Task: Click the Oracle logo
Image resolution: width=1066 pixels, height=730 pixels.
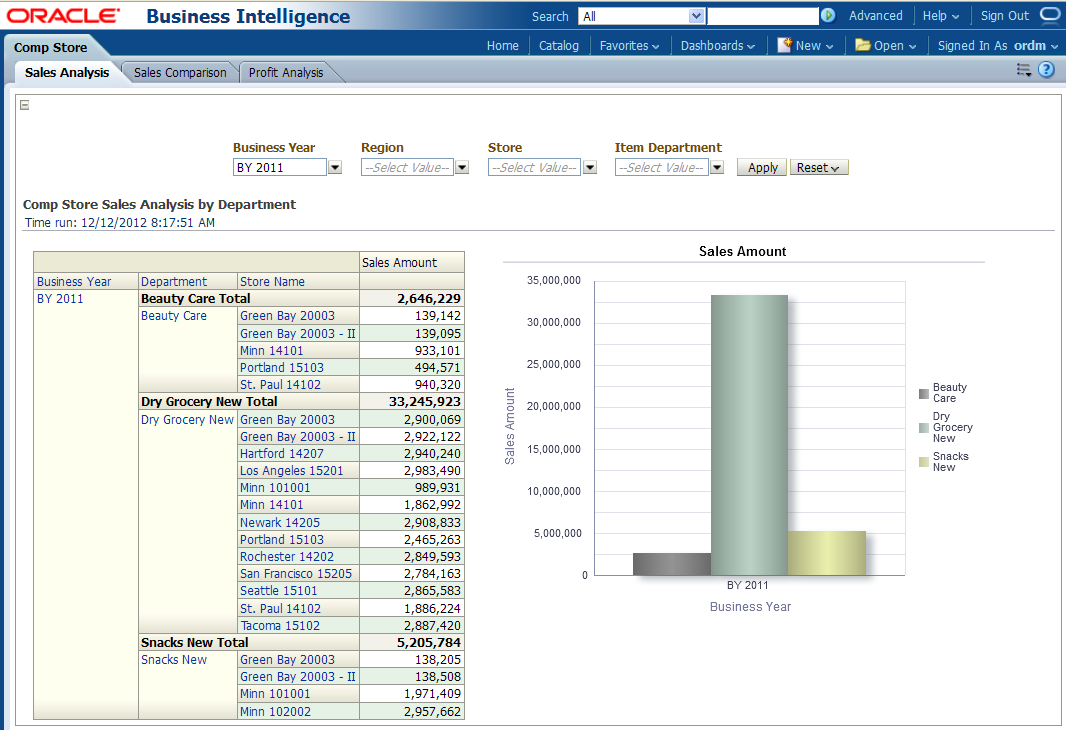Action: (x=63, y=16)
